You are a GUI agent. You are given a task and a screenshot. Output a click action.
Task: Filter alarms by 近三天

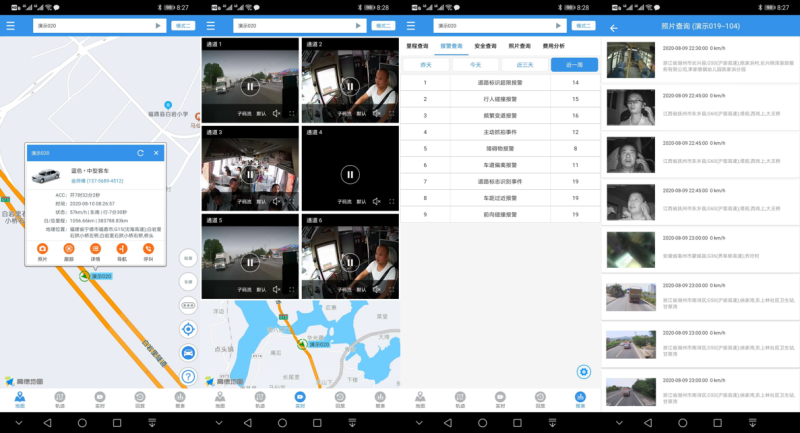tap(525, 65)
